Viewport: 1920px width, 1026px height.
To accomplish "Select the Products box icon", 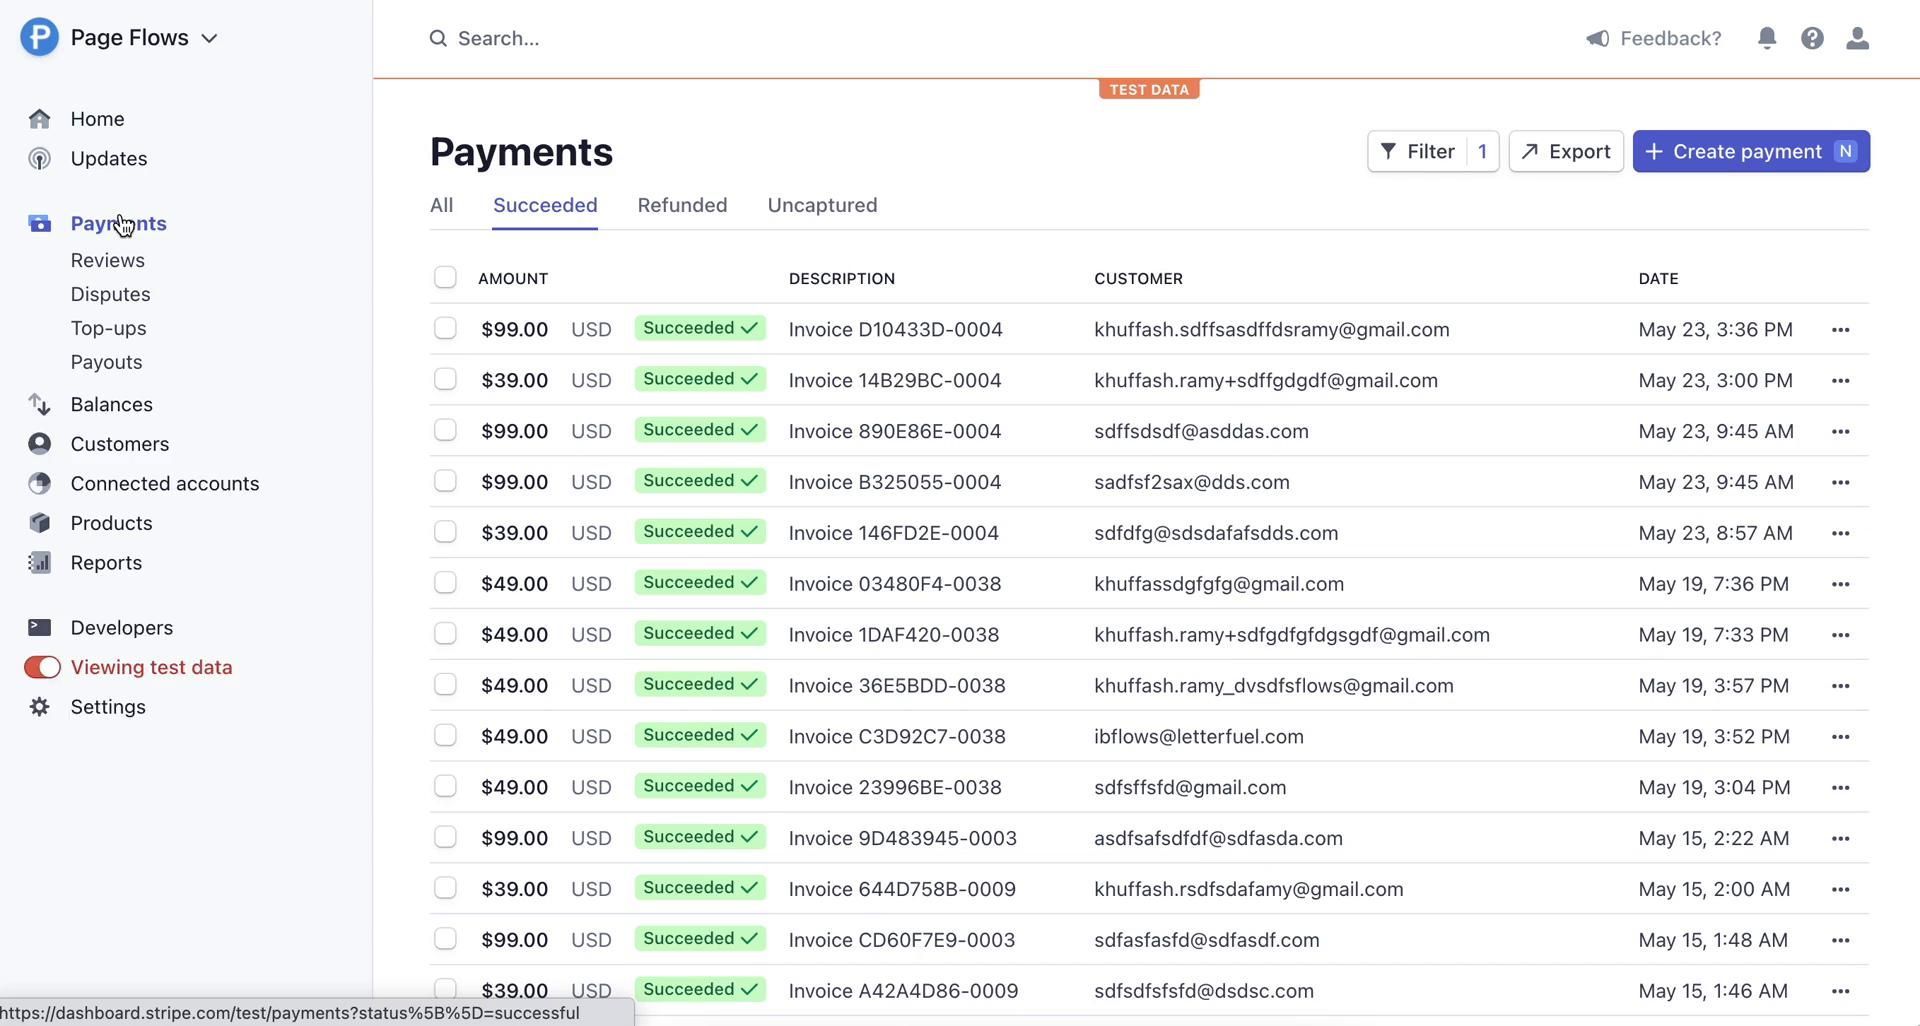I will (x=40, y=523).
